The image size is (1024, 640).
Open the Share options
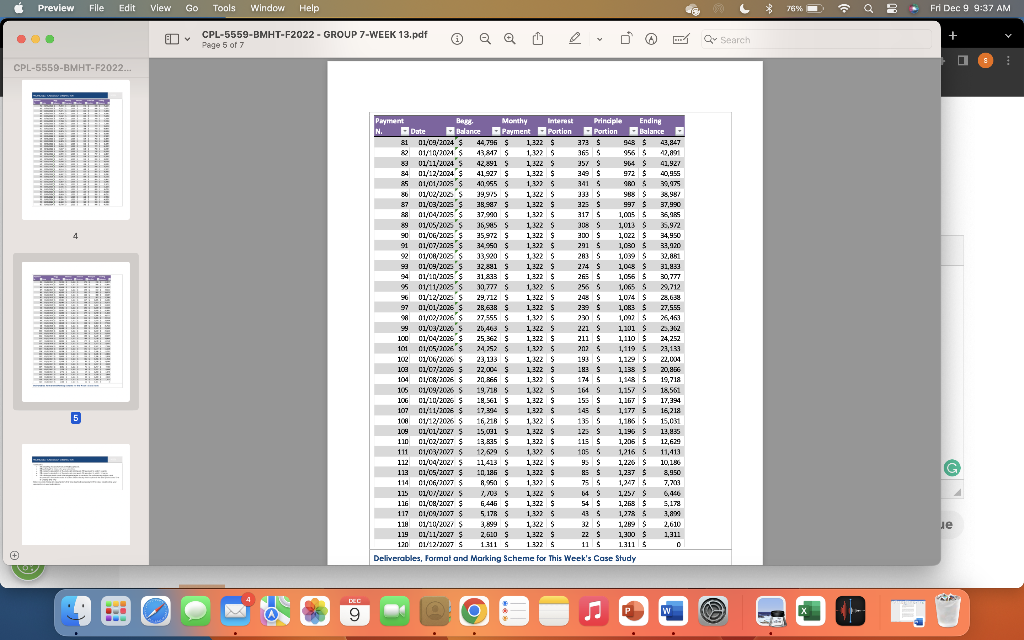pos(538,39)
